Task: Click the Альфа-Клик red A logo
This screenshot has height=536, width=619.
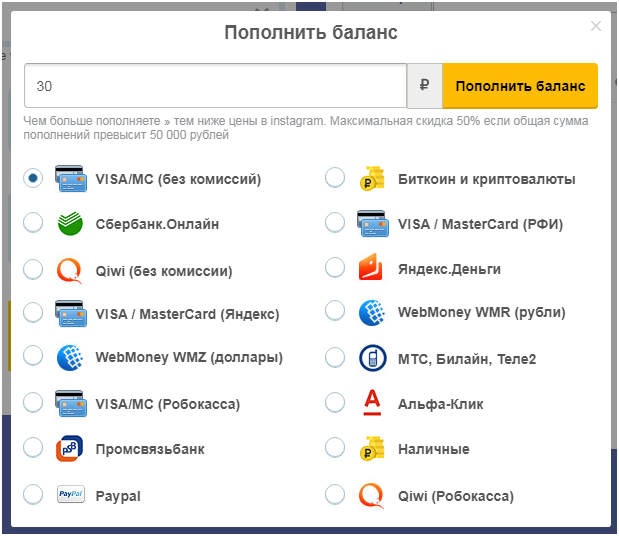Action: click(x=372, y=403)
